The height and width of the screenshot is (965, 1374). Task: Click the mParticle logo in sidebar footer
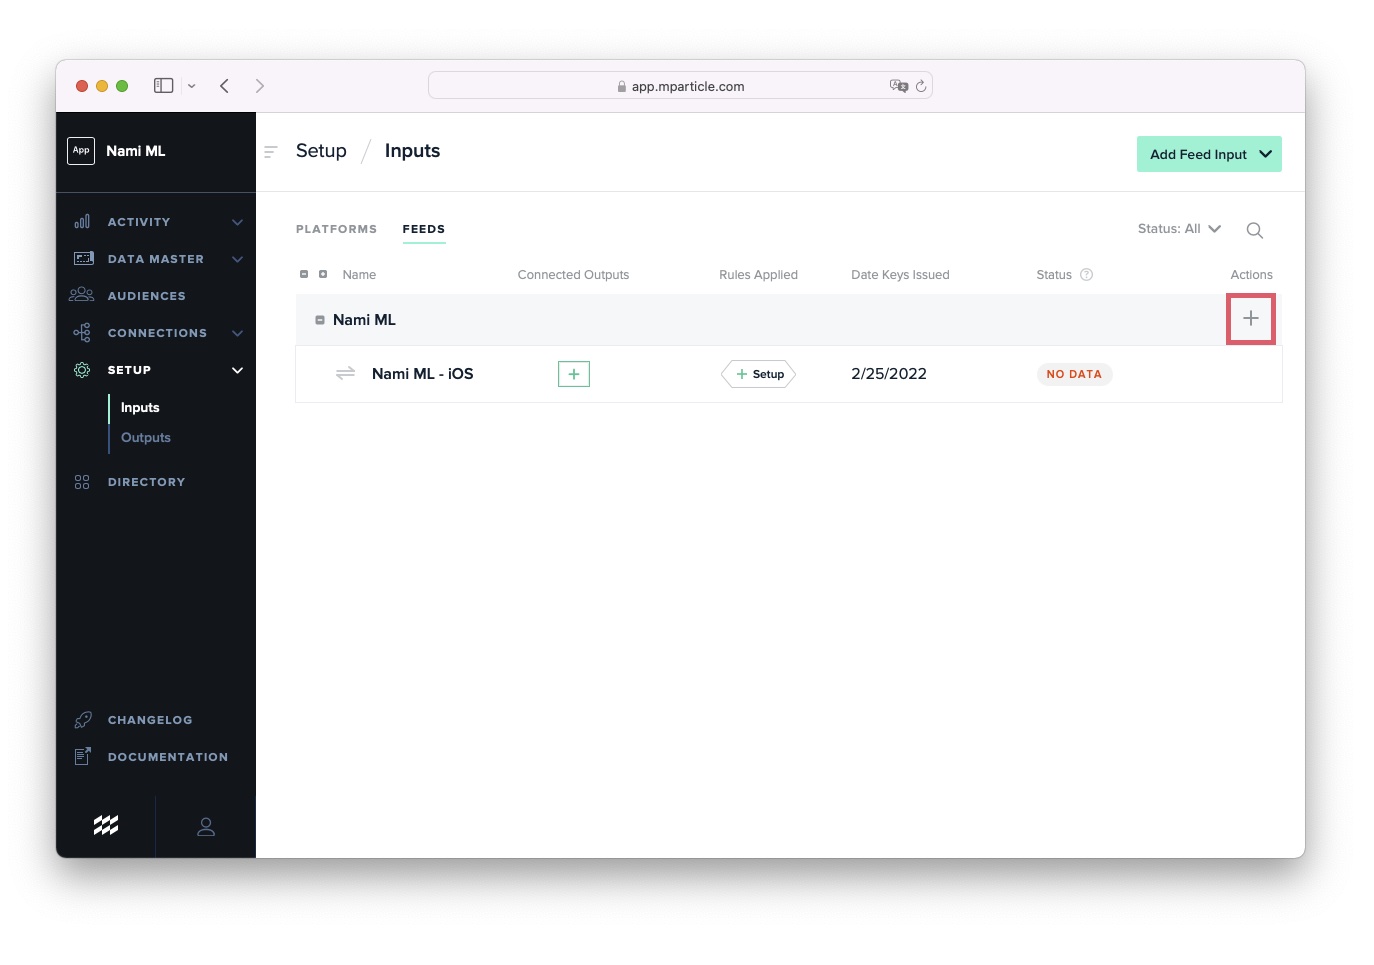106,825
